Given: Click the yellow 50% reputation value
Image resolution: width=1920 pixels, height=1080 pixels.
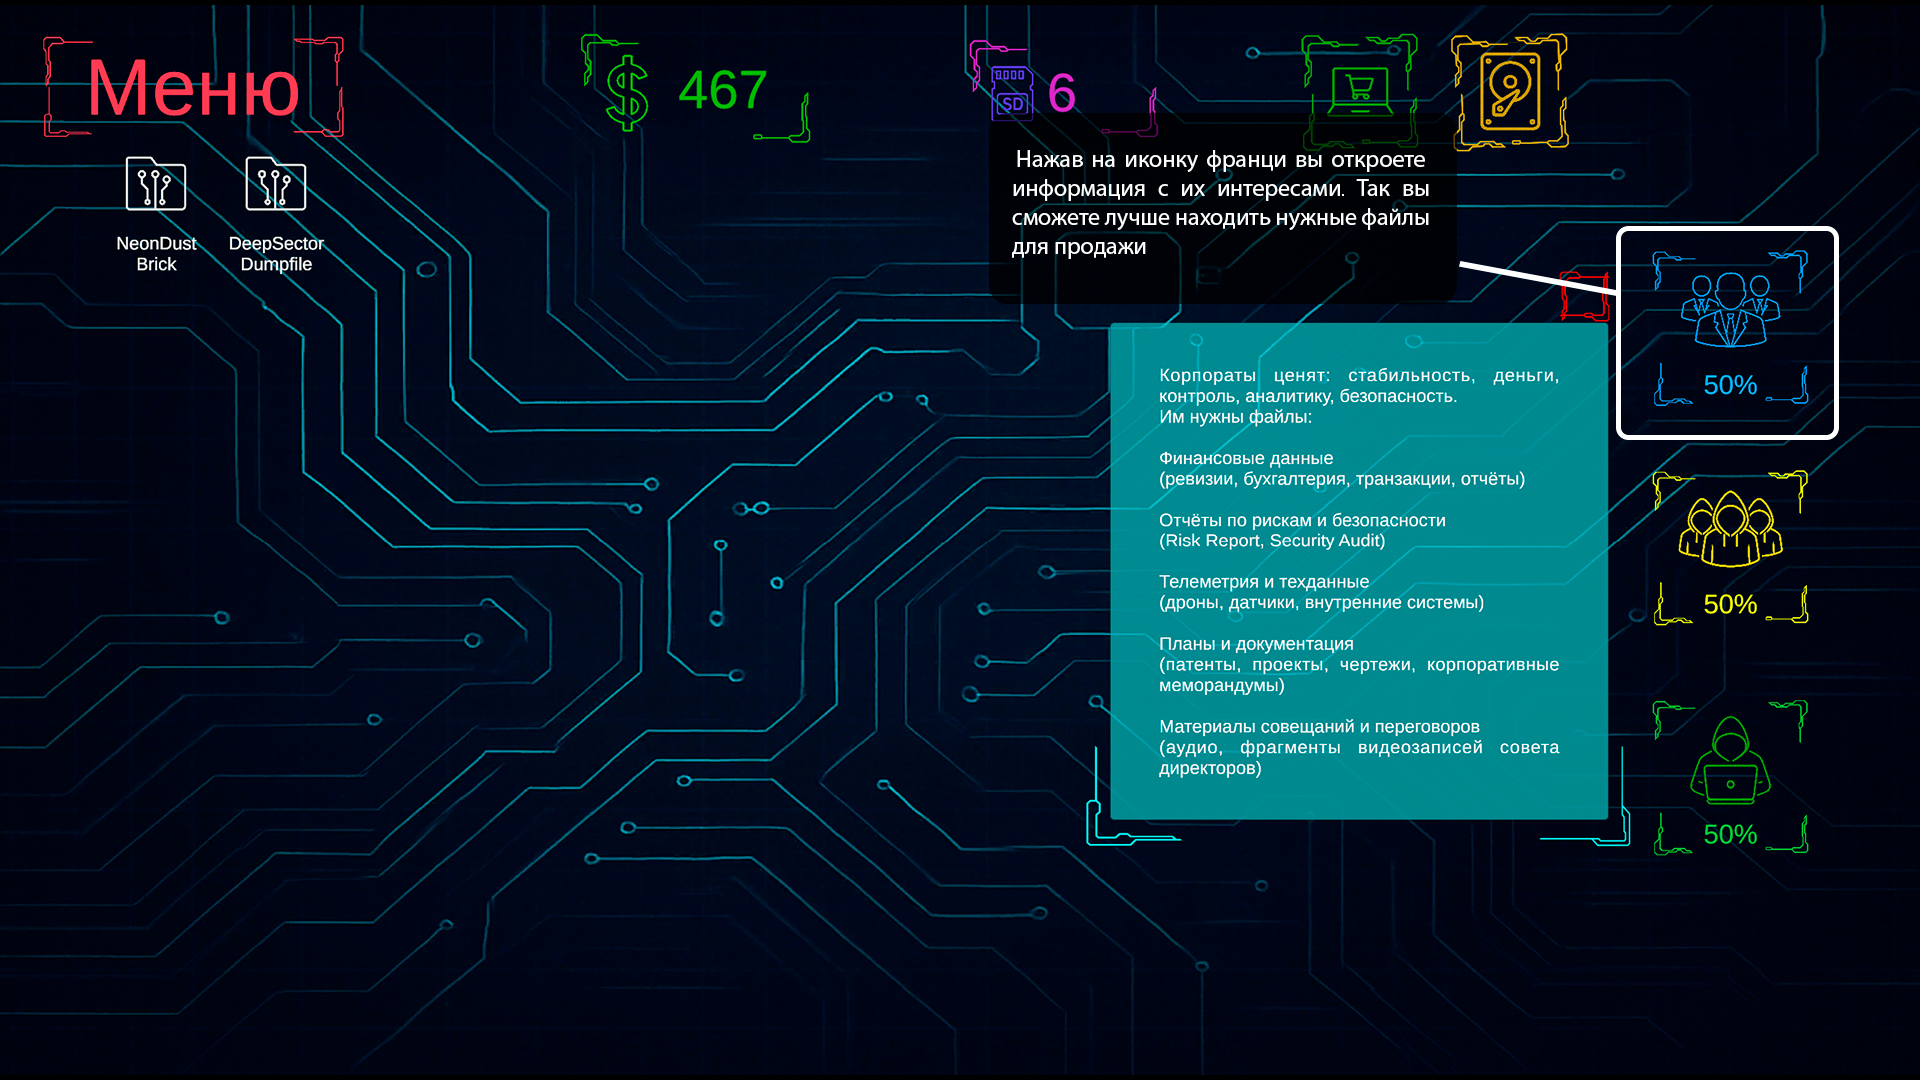Looking at the screenshot, I should tap(1730, 605).
